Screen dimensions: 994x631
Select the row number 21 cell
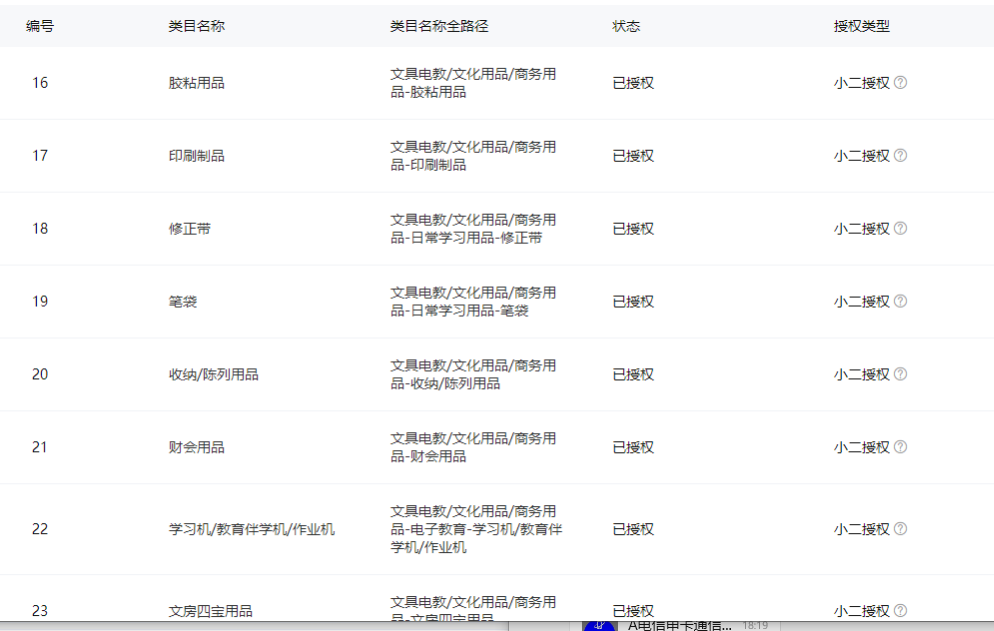click(x=40, y=447)
